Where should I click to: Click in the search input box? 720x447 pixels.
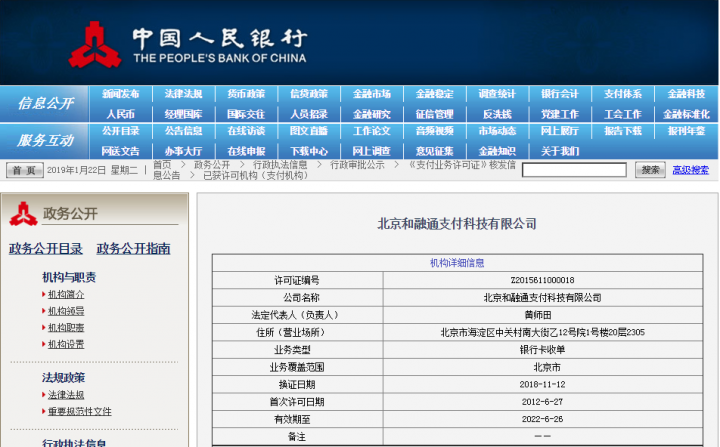click(574, 170)
